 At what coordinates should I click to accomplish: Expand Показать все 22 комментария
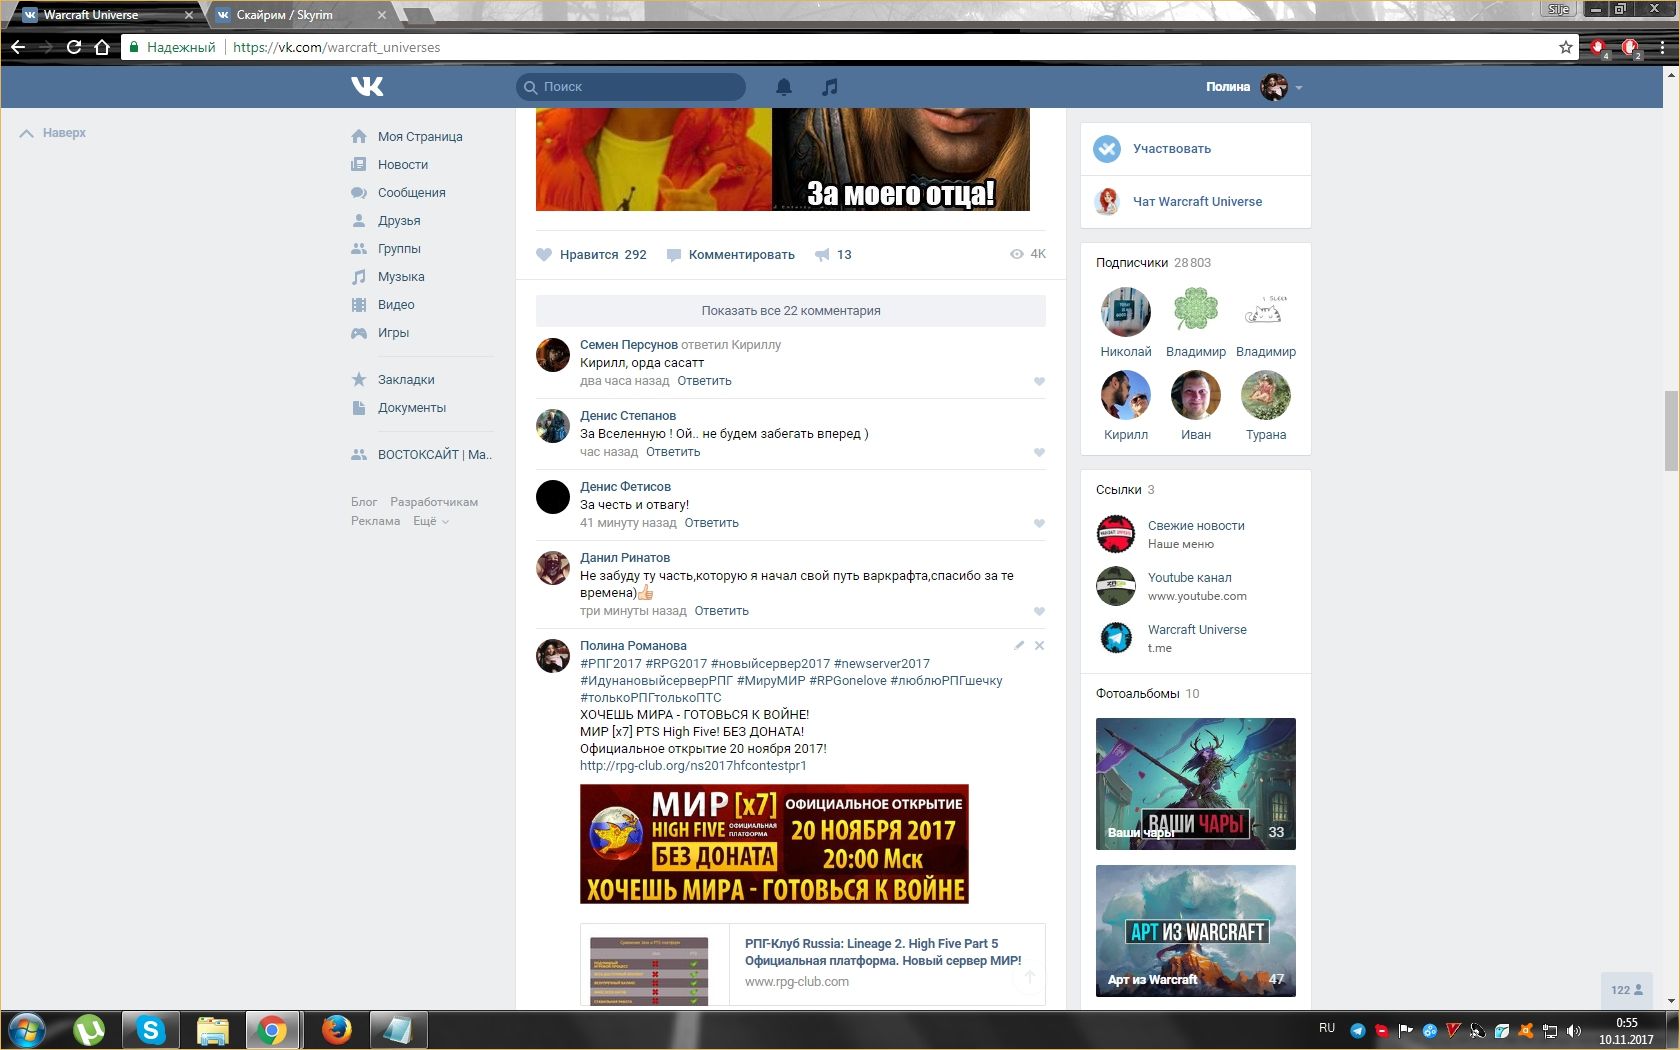click(791, 311)
